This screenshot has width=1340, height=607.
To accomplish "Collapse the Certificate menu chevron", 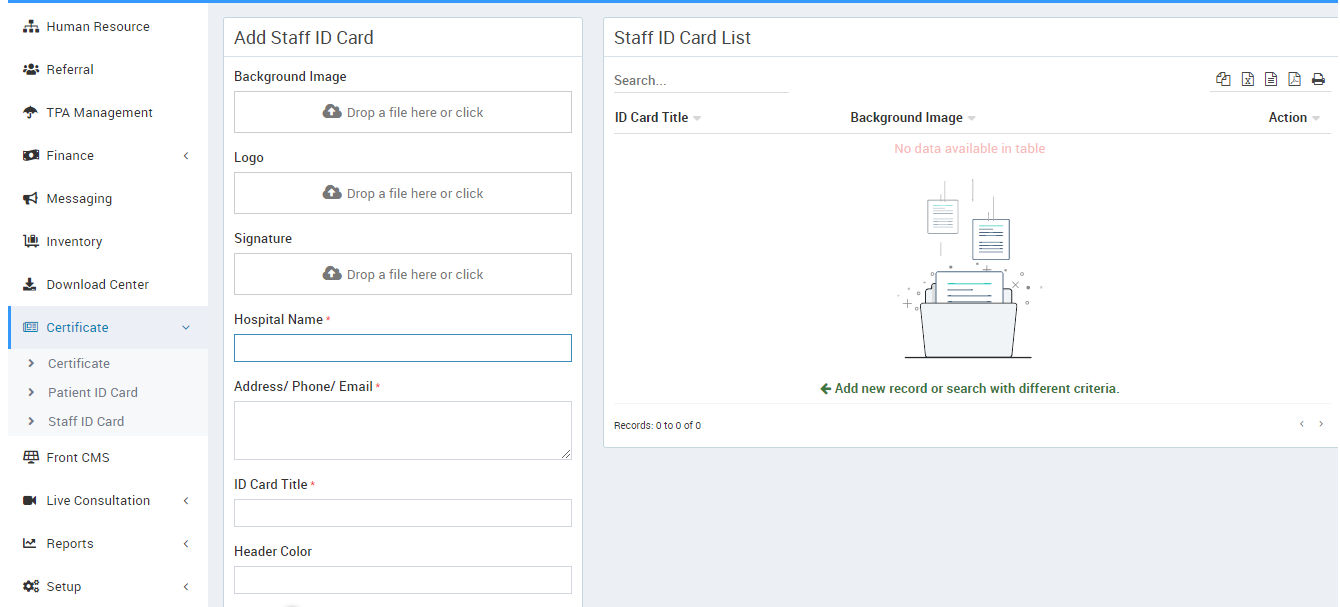I will pos(186,328).
